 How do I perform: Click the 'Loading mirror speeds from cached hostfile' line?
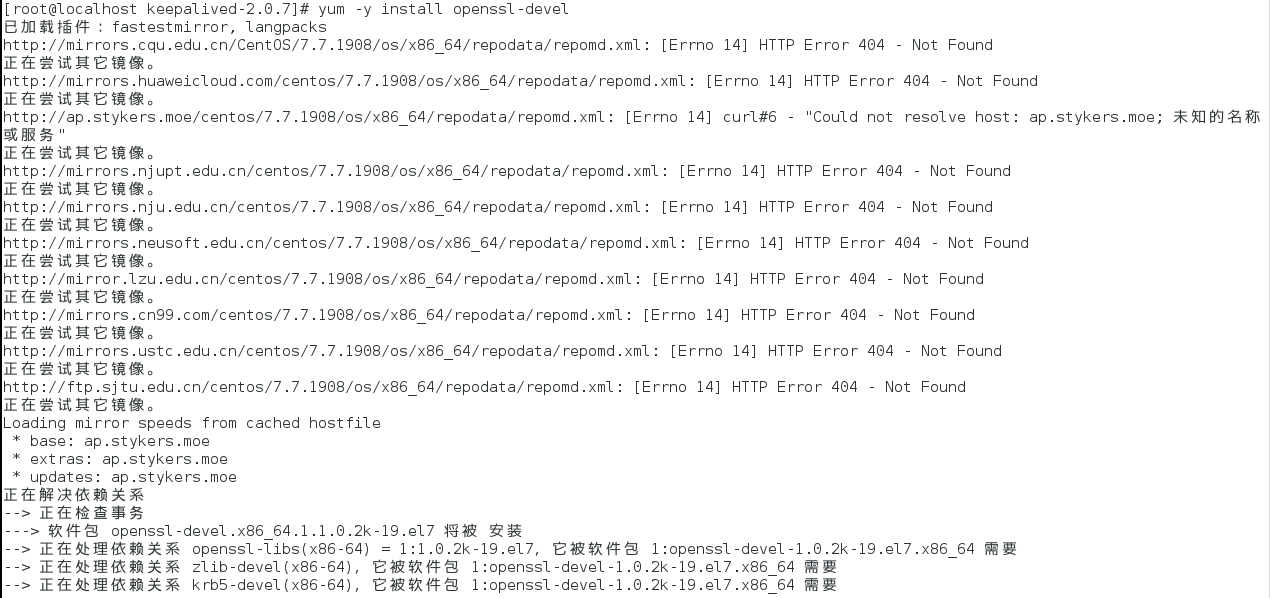[x=192, y=423]
